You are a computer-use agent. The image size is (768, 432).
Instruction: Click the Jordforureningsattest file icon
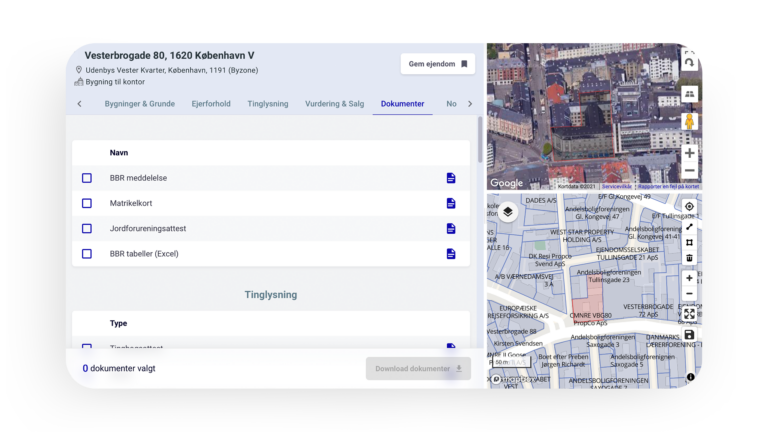tap(451, 228)
